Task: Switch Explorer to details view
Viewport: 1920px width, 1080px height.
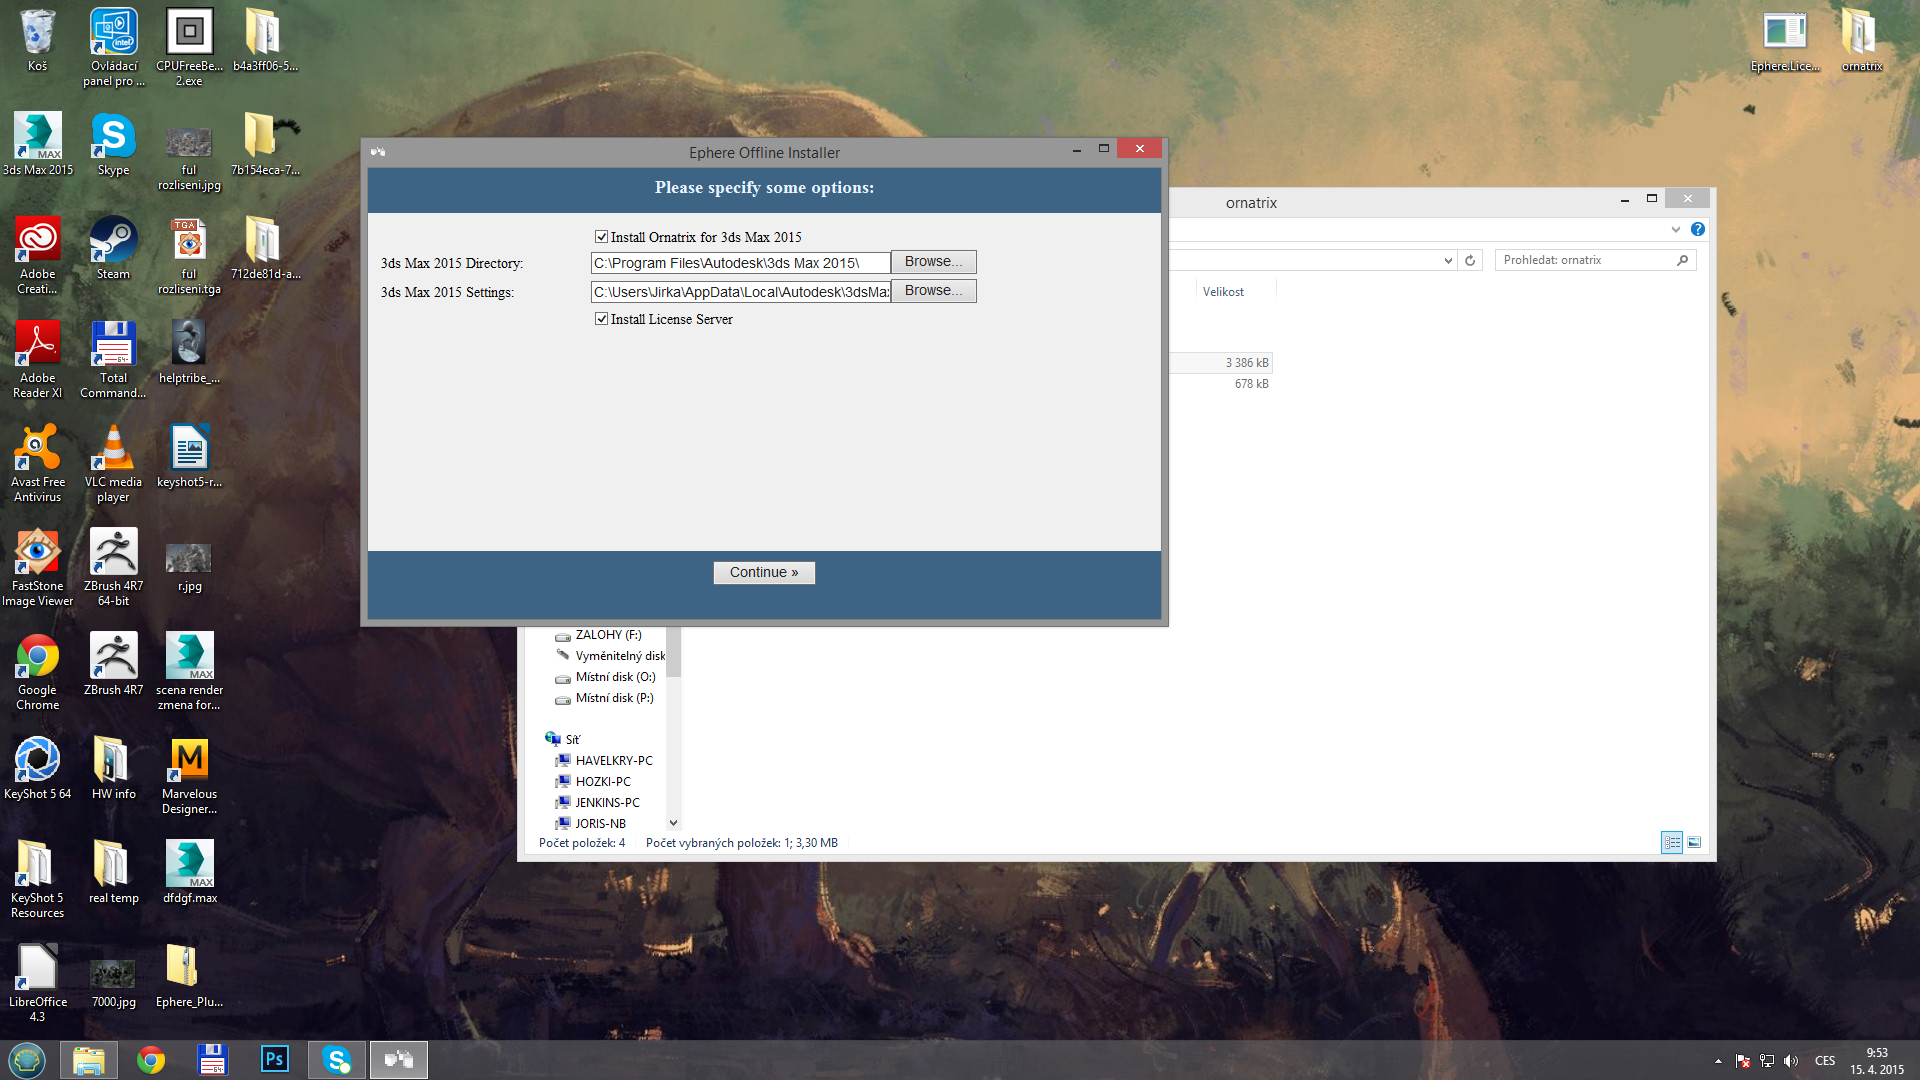Action: click(1672, 843)
